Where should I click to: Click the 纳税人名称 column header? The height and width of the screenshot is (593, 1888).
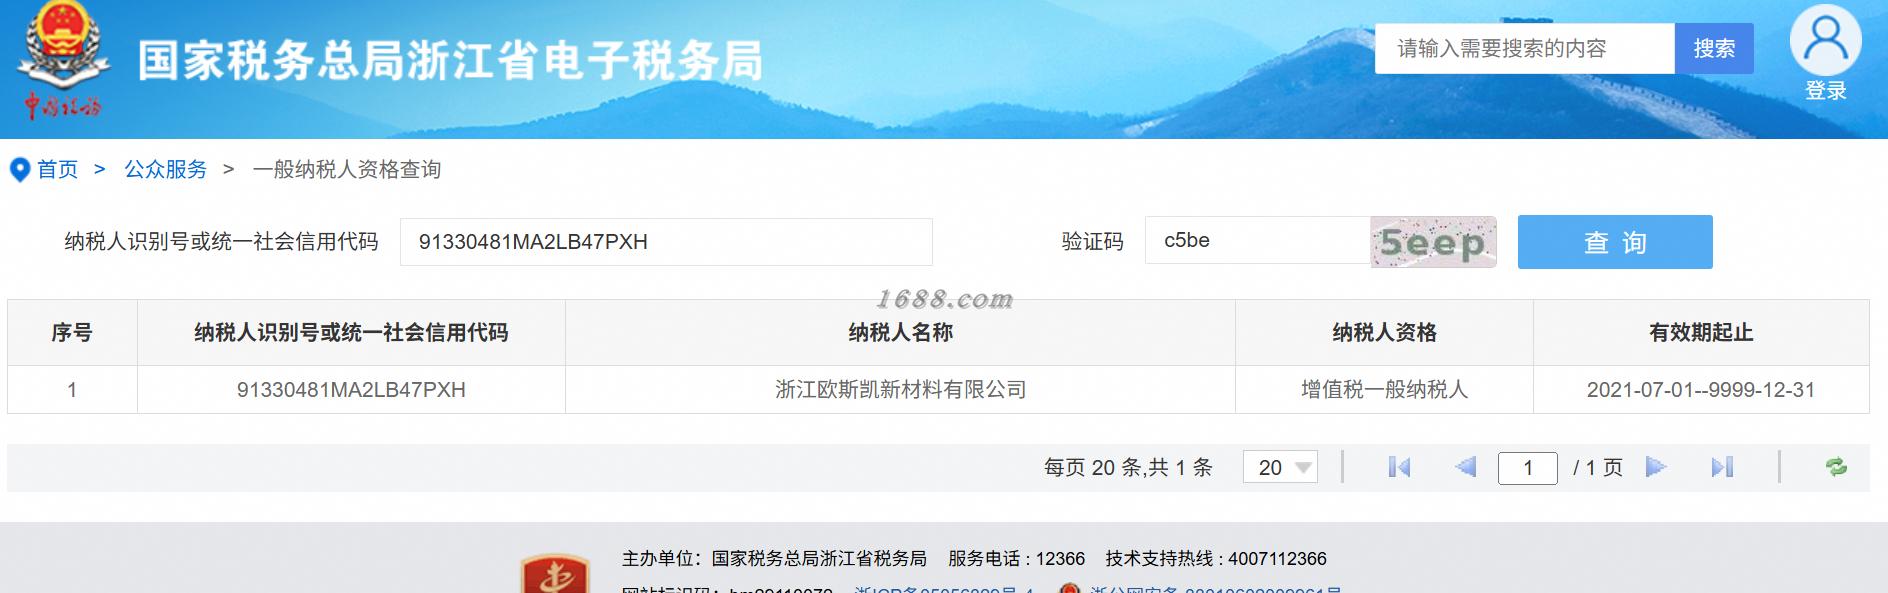coord(900,332)
